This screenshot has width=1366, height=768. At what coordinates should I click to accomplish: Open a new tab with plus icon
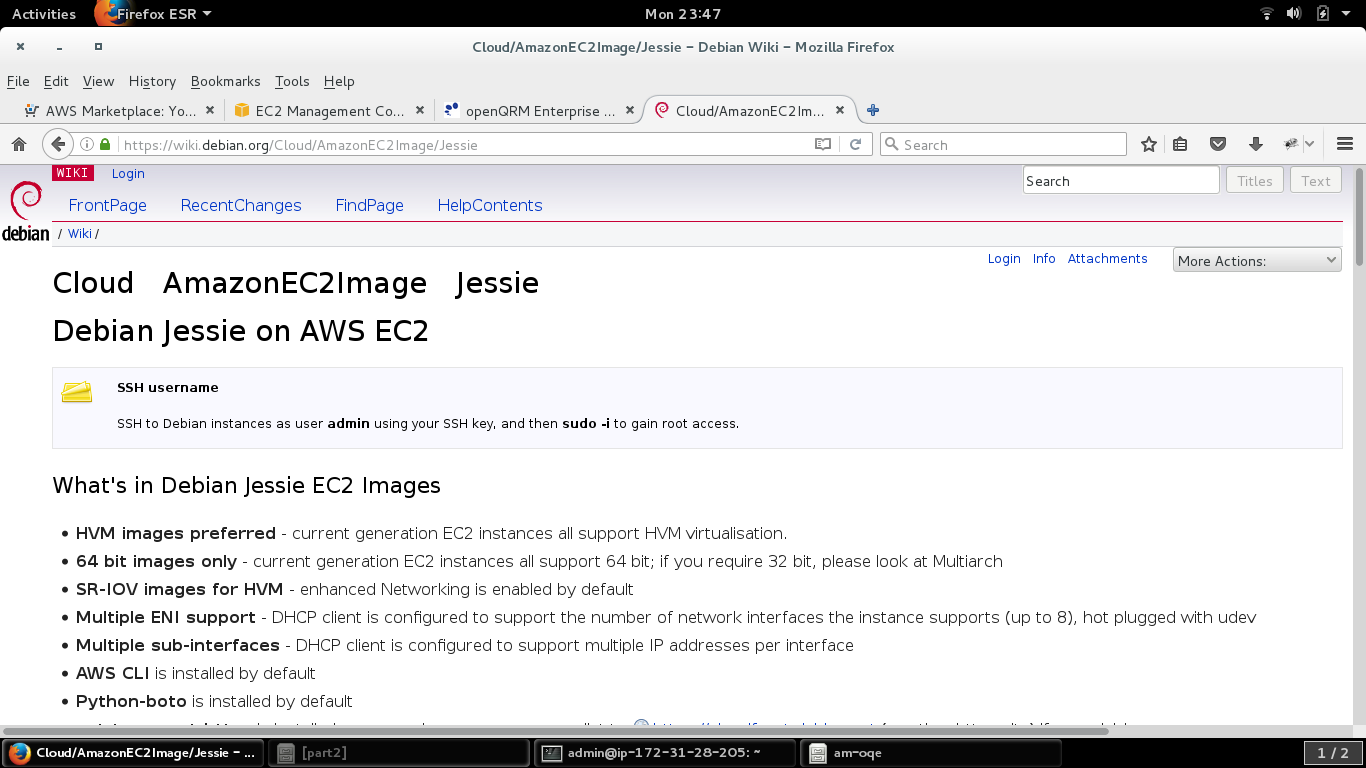pyautogui.click(x=873, y=111)
